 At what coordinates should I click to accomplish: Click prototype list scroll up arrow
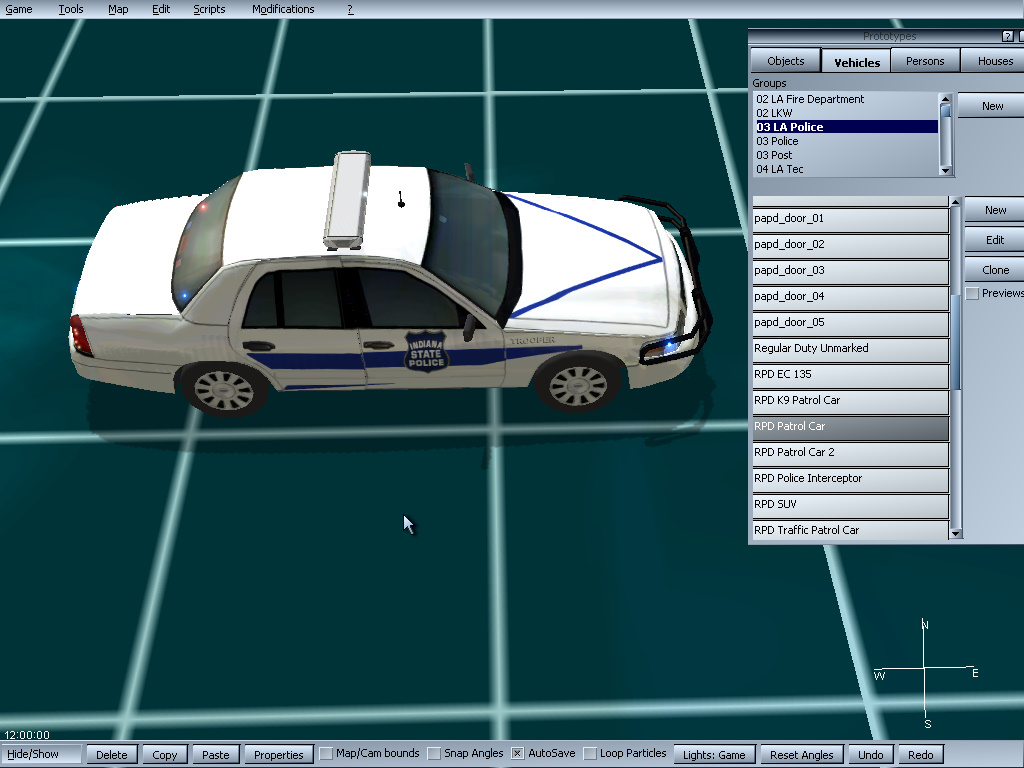[x=955, y=202]
